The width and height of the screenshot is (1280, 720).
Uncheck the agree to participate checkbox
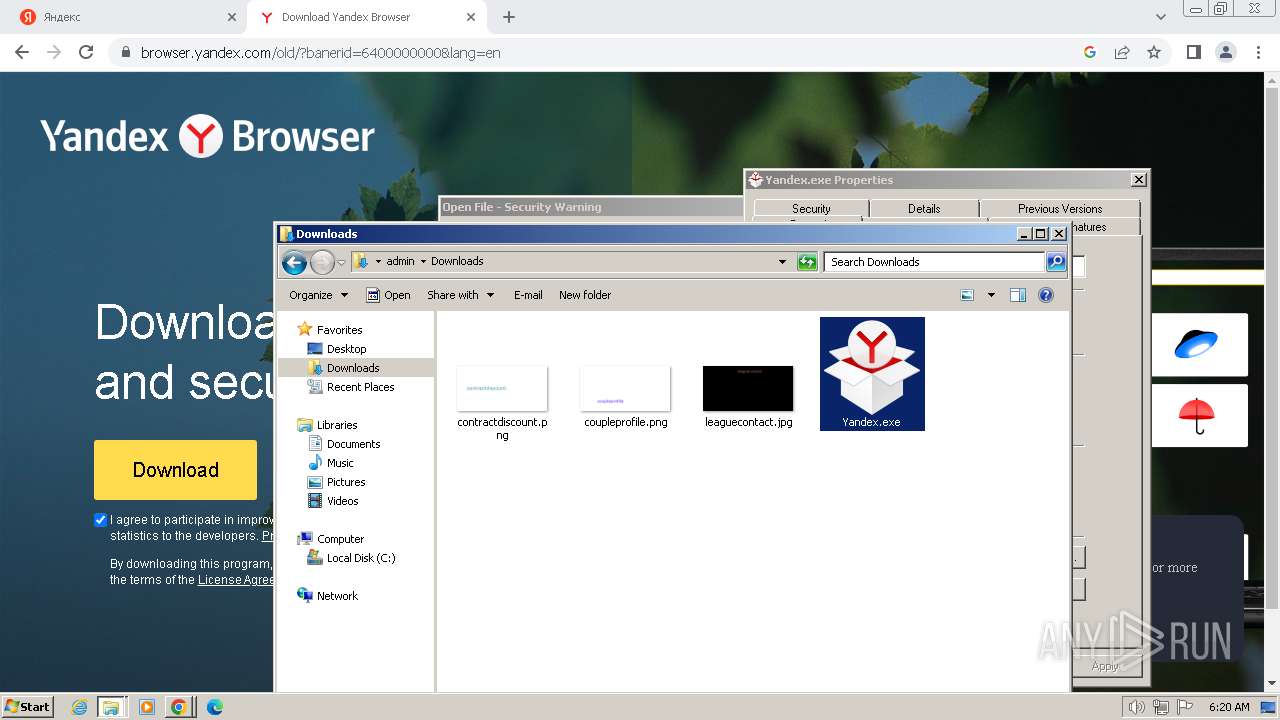click(100, 520)
